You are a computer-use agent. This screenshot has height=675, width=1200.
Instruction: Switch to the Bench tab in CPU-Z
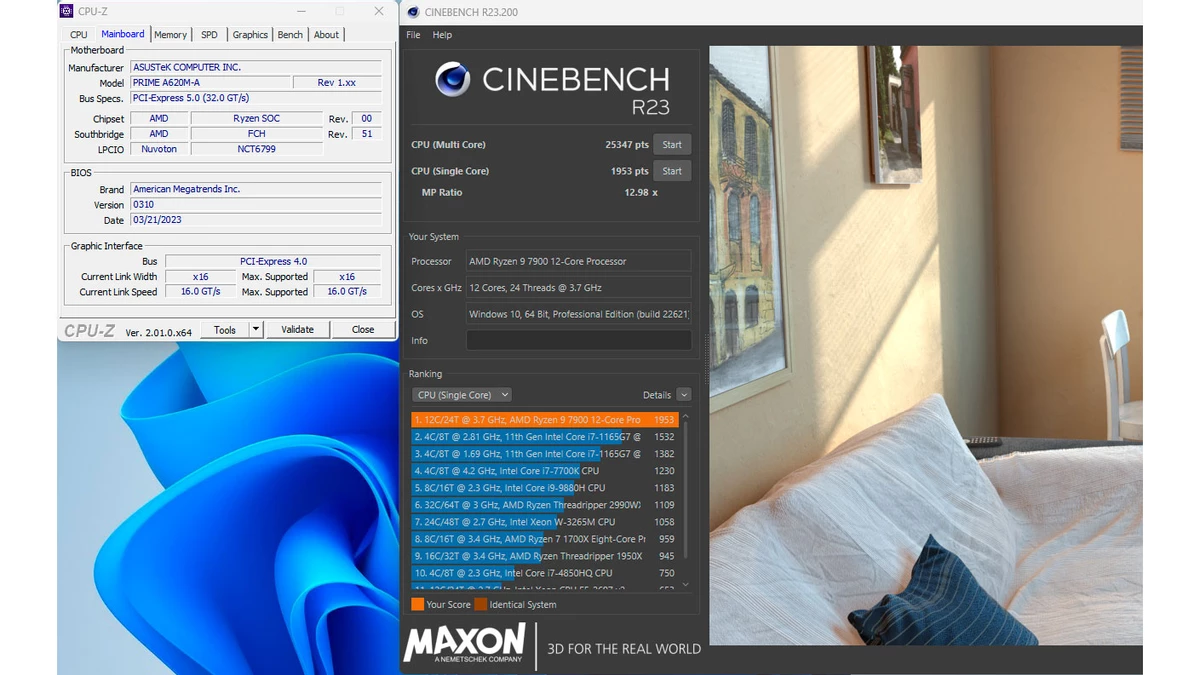[x=290, y=35]
